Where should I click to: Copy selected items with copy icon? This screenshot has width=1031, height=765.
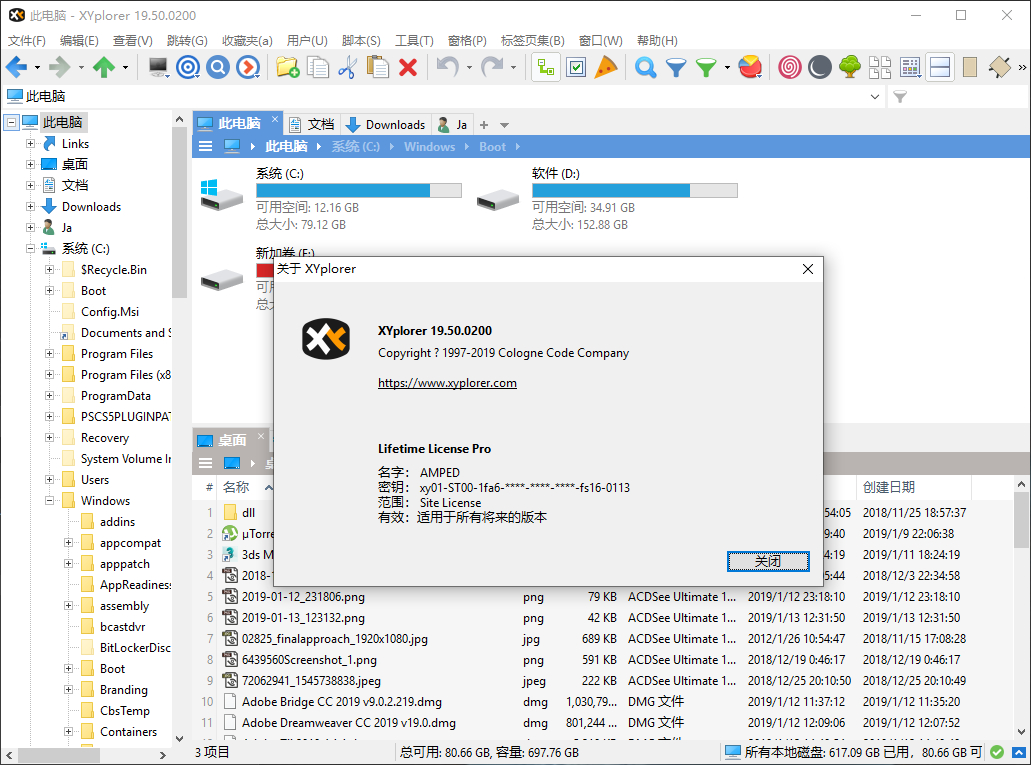(318, 67)
